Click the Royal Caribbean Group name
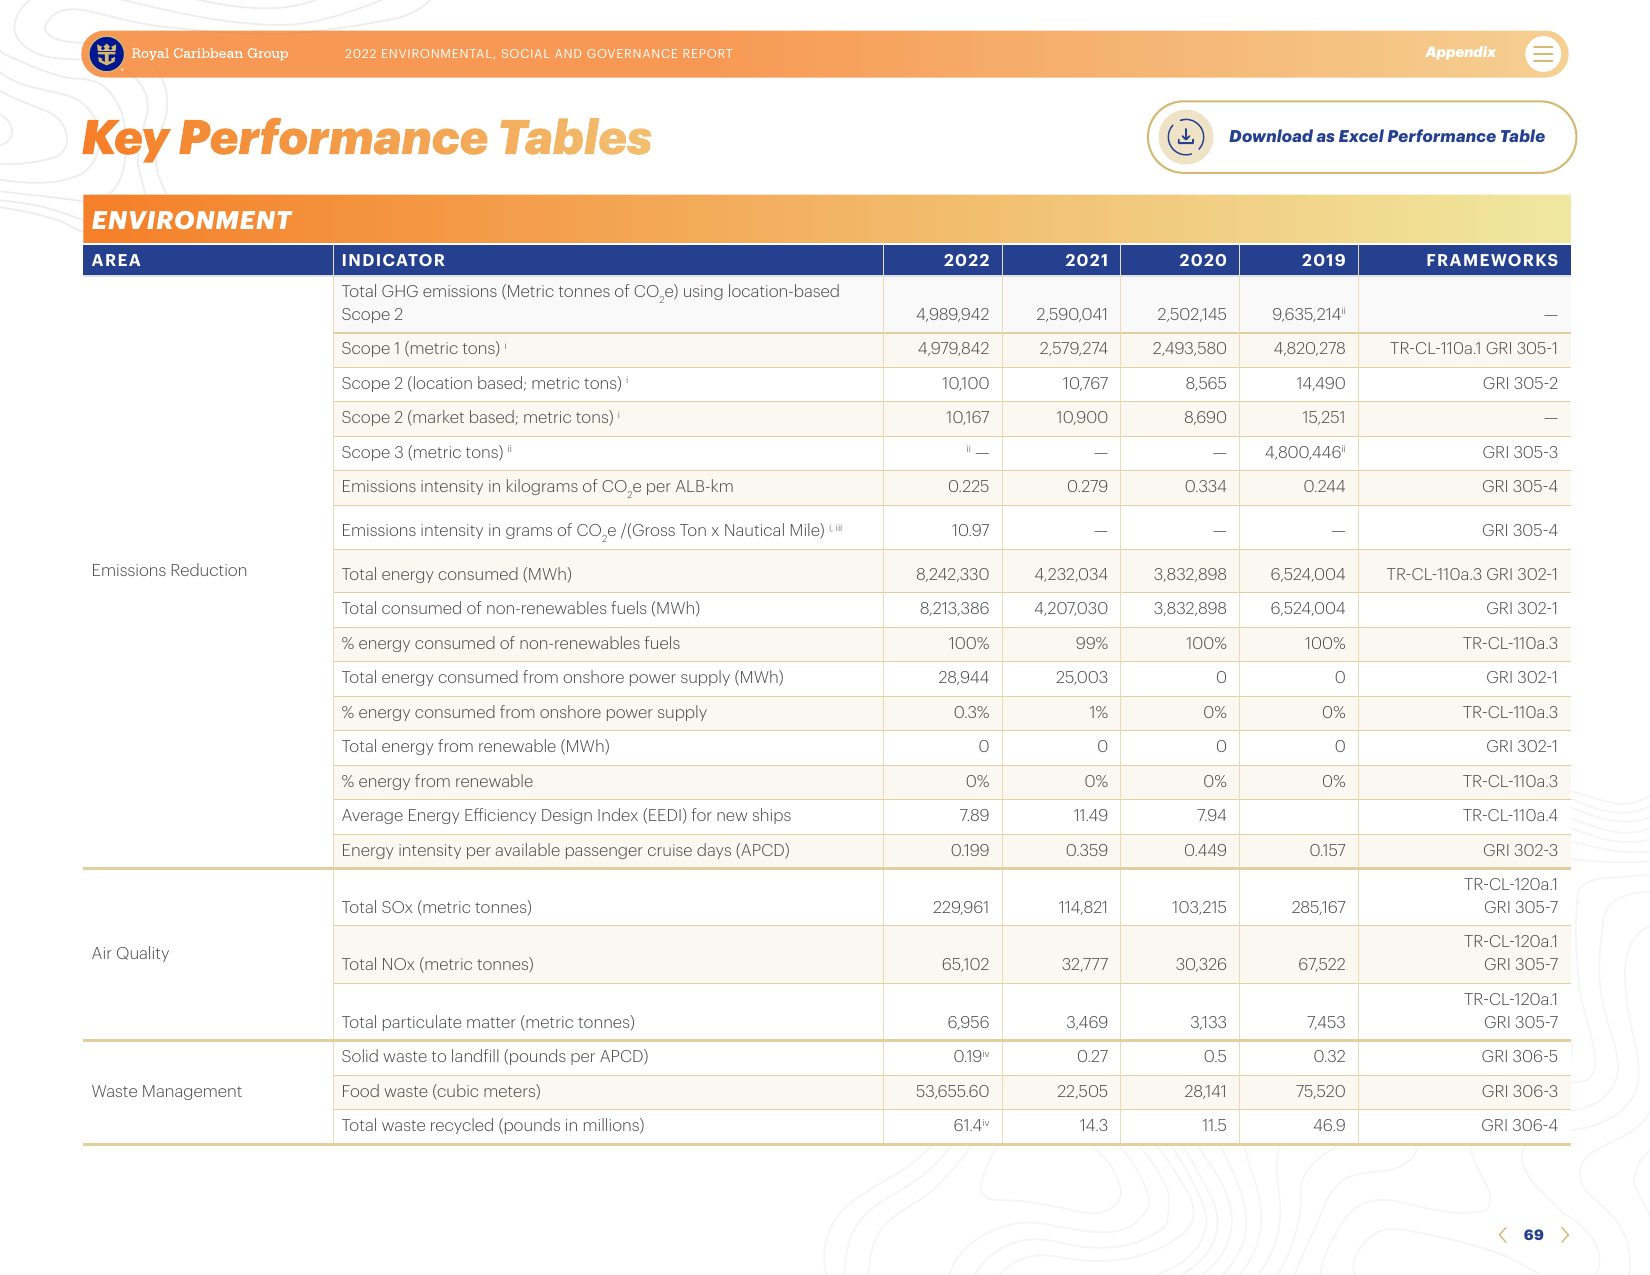This screenshot has height=1275, width=1650. click(210, 54)
